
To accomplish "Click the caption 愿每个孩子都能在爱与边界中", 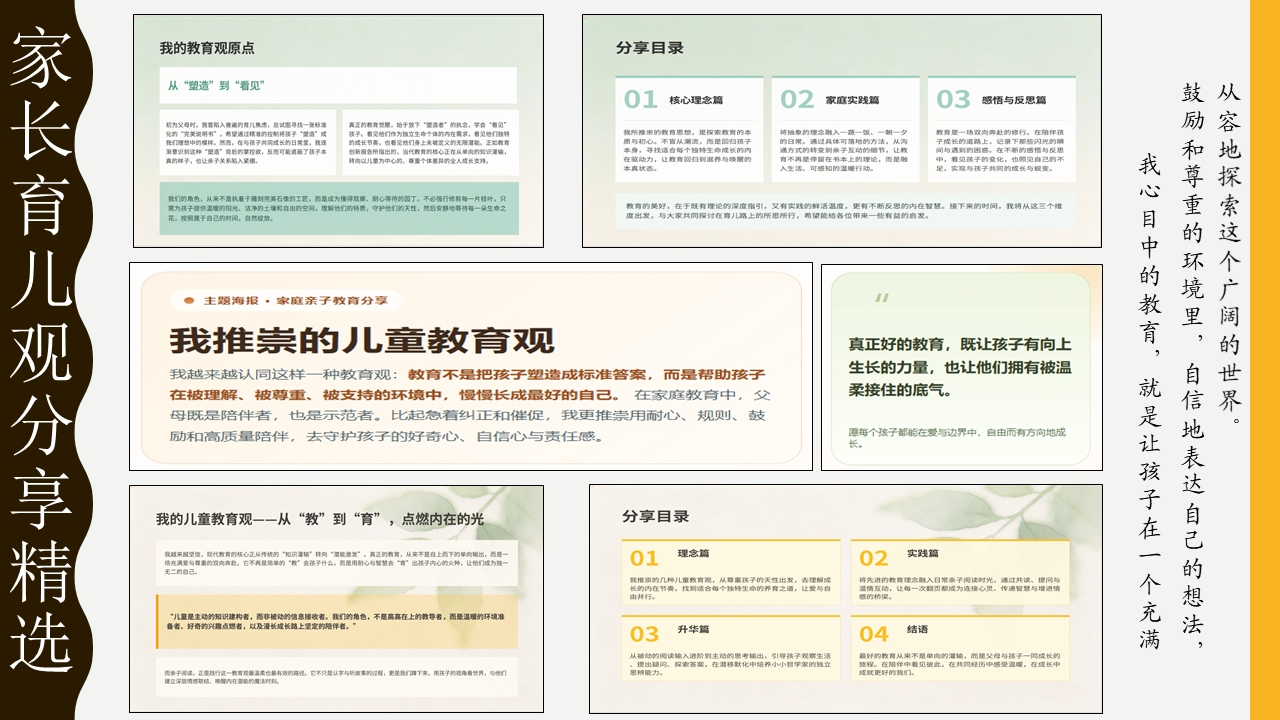I will coord(957,437).
